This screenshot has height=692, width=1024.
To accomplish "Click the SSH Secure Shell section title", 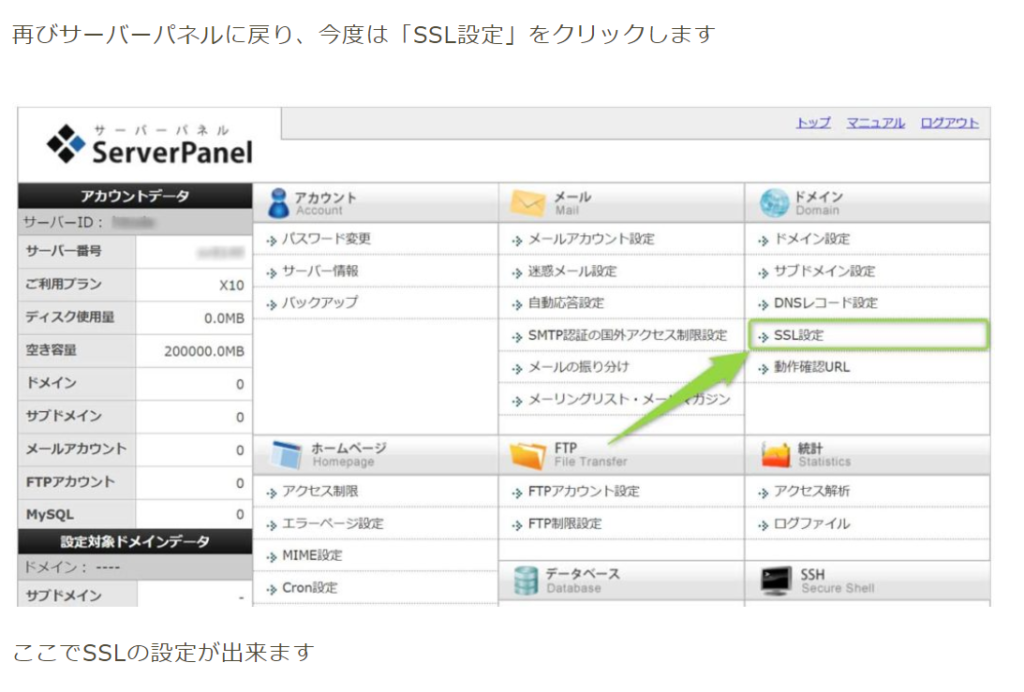I will click(837, 580).
